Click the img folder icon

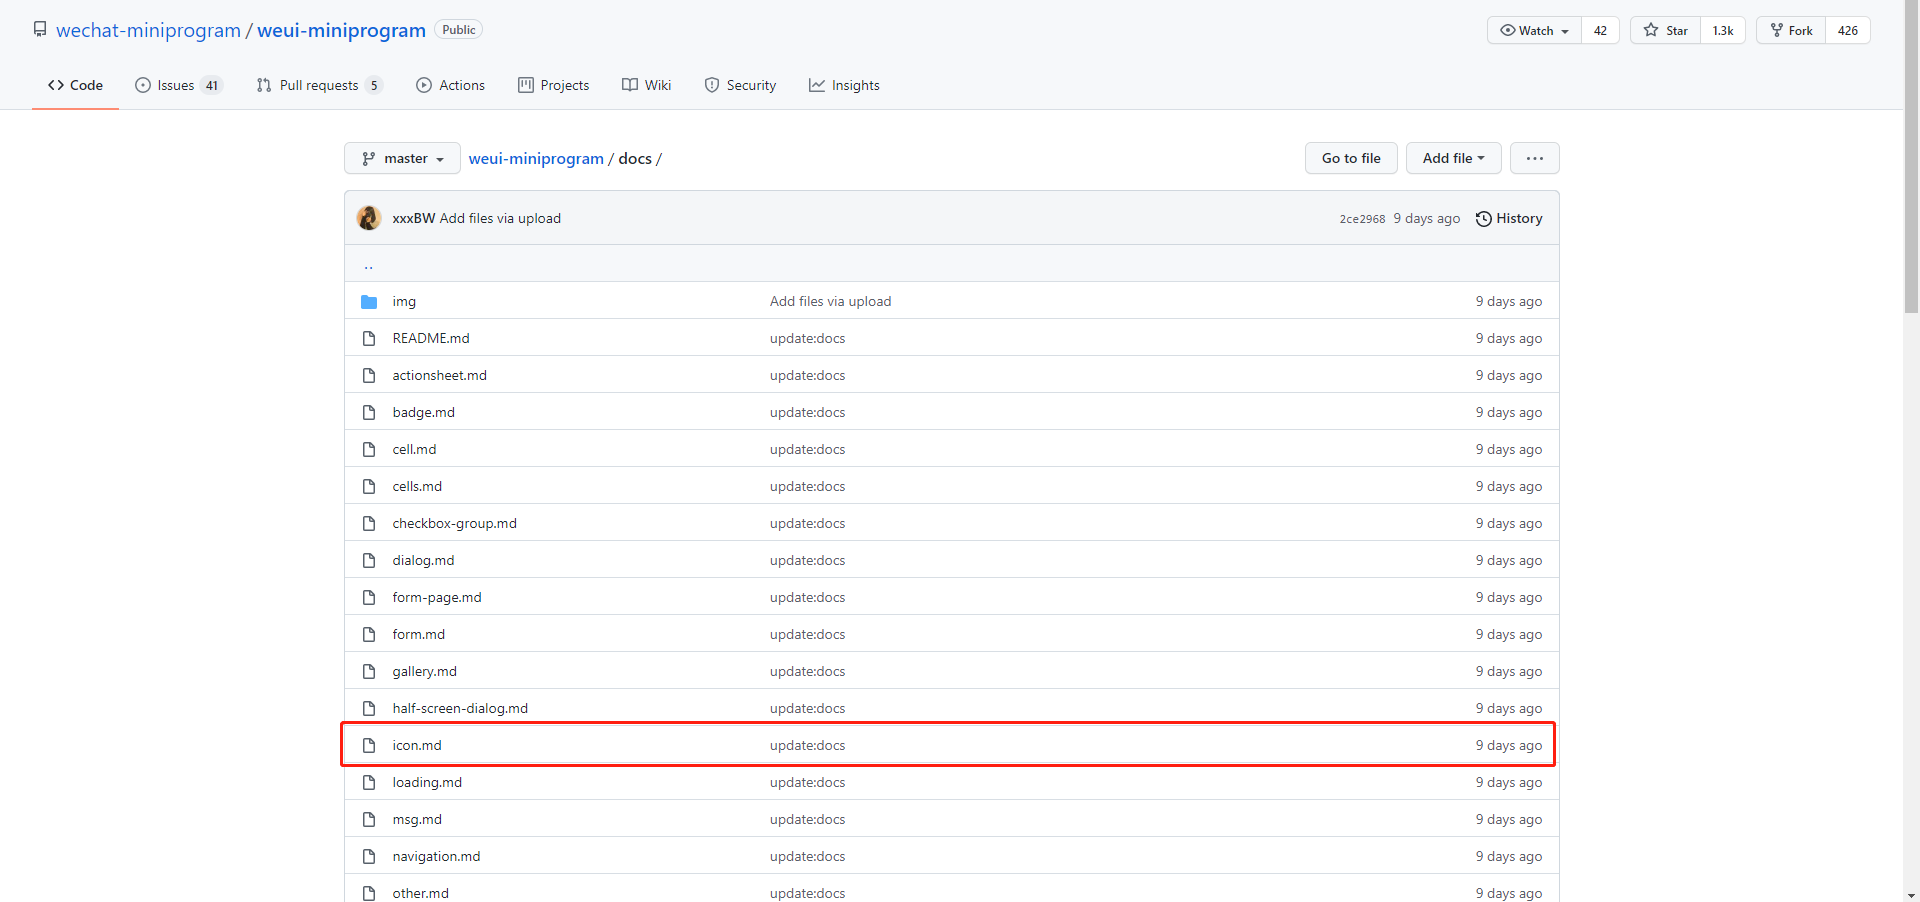point(369,301)
